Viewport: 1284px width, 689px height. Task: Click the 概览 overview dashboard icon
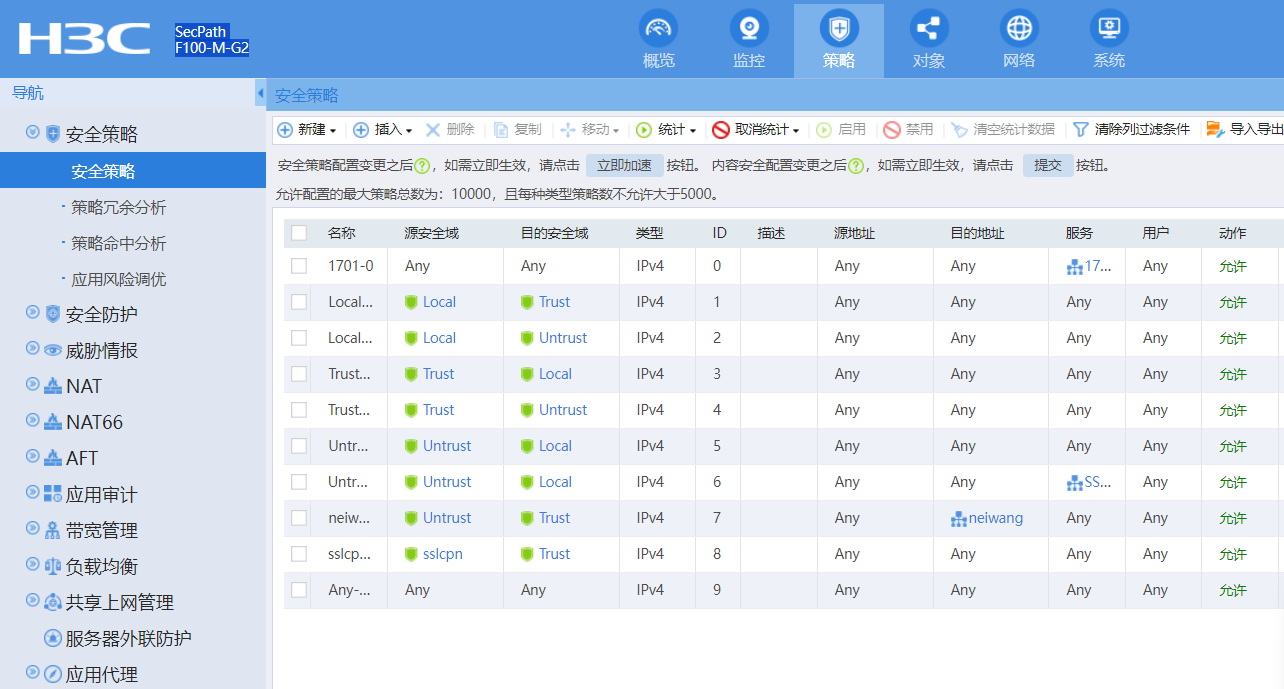pyautogui.click(x=658, y=28)
